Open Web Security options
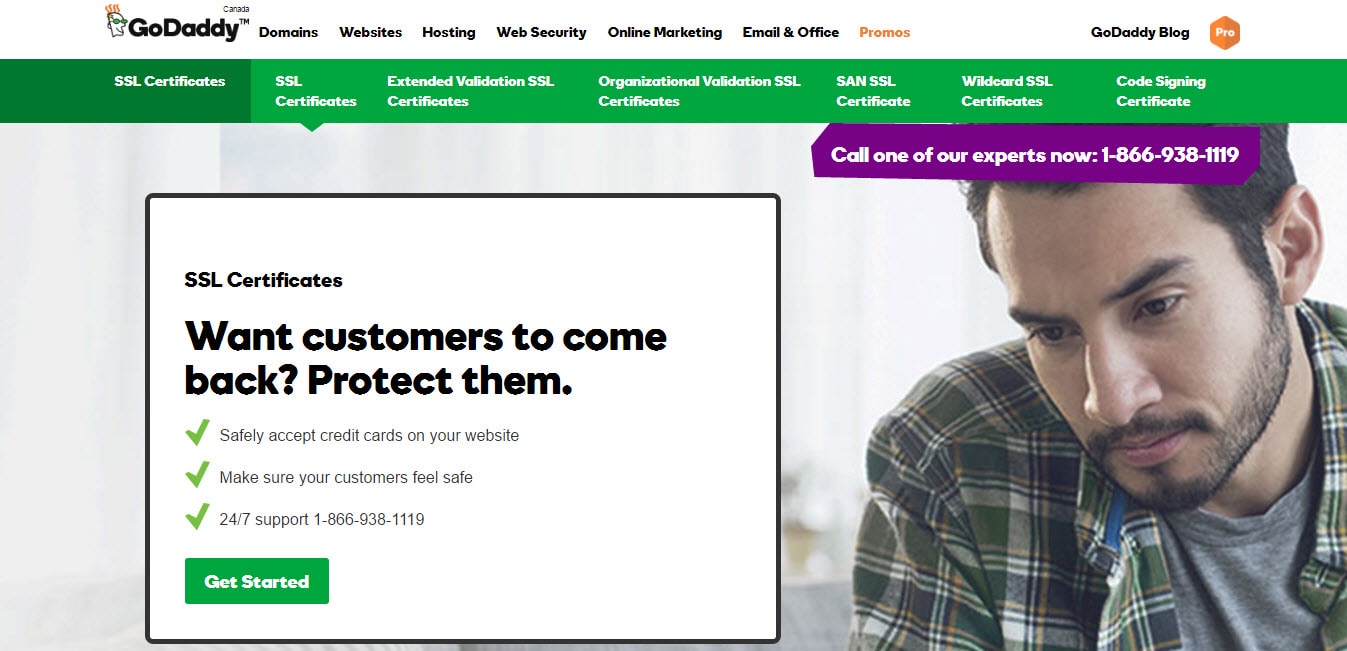Image resolution: width=1347 pixels, height=651 pixels. [541, 32]
